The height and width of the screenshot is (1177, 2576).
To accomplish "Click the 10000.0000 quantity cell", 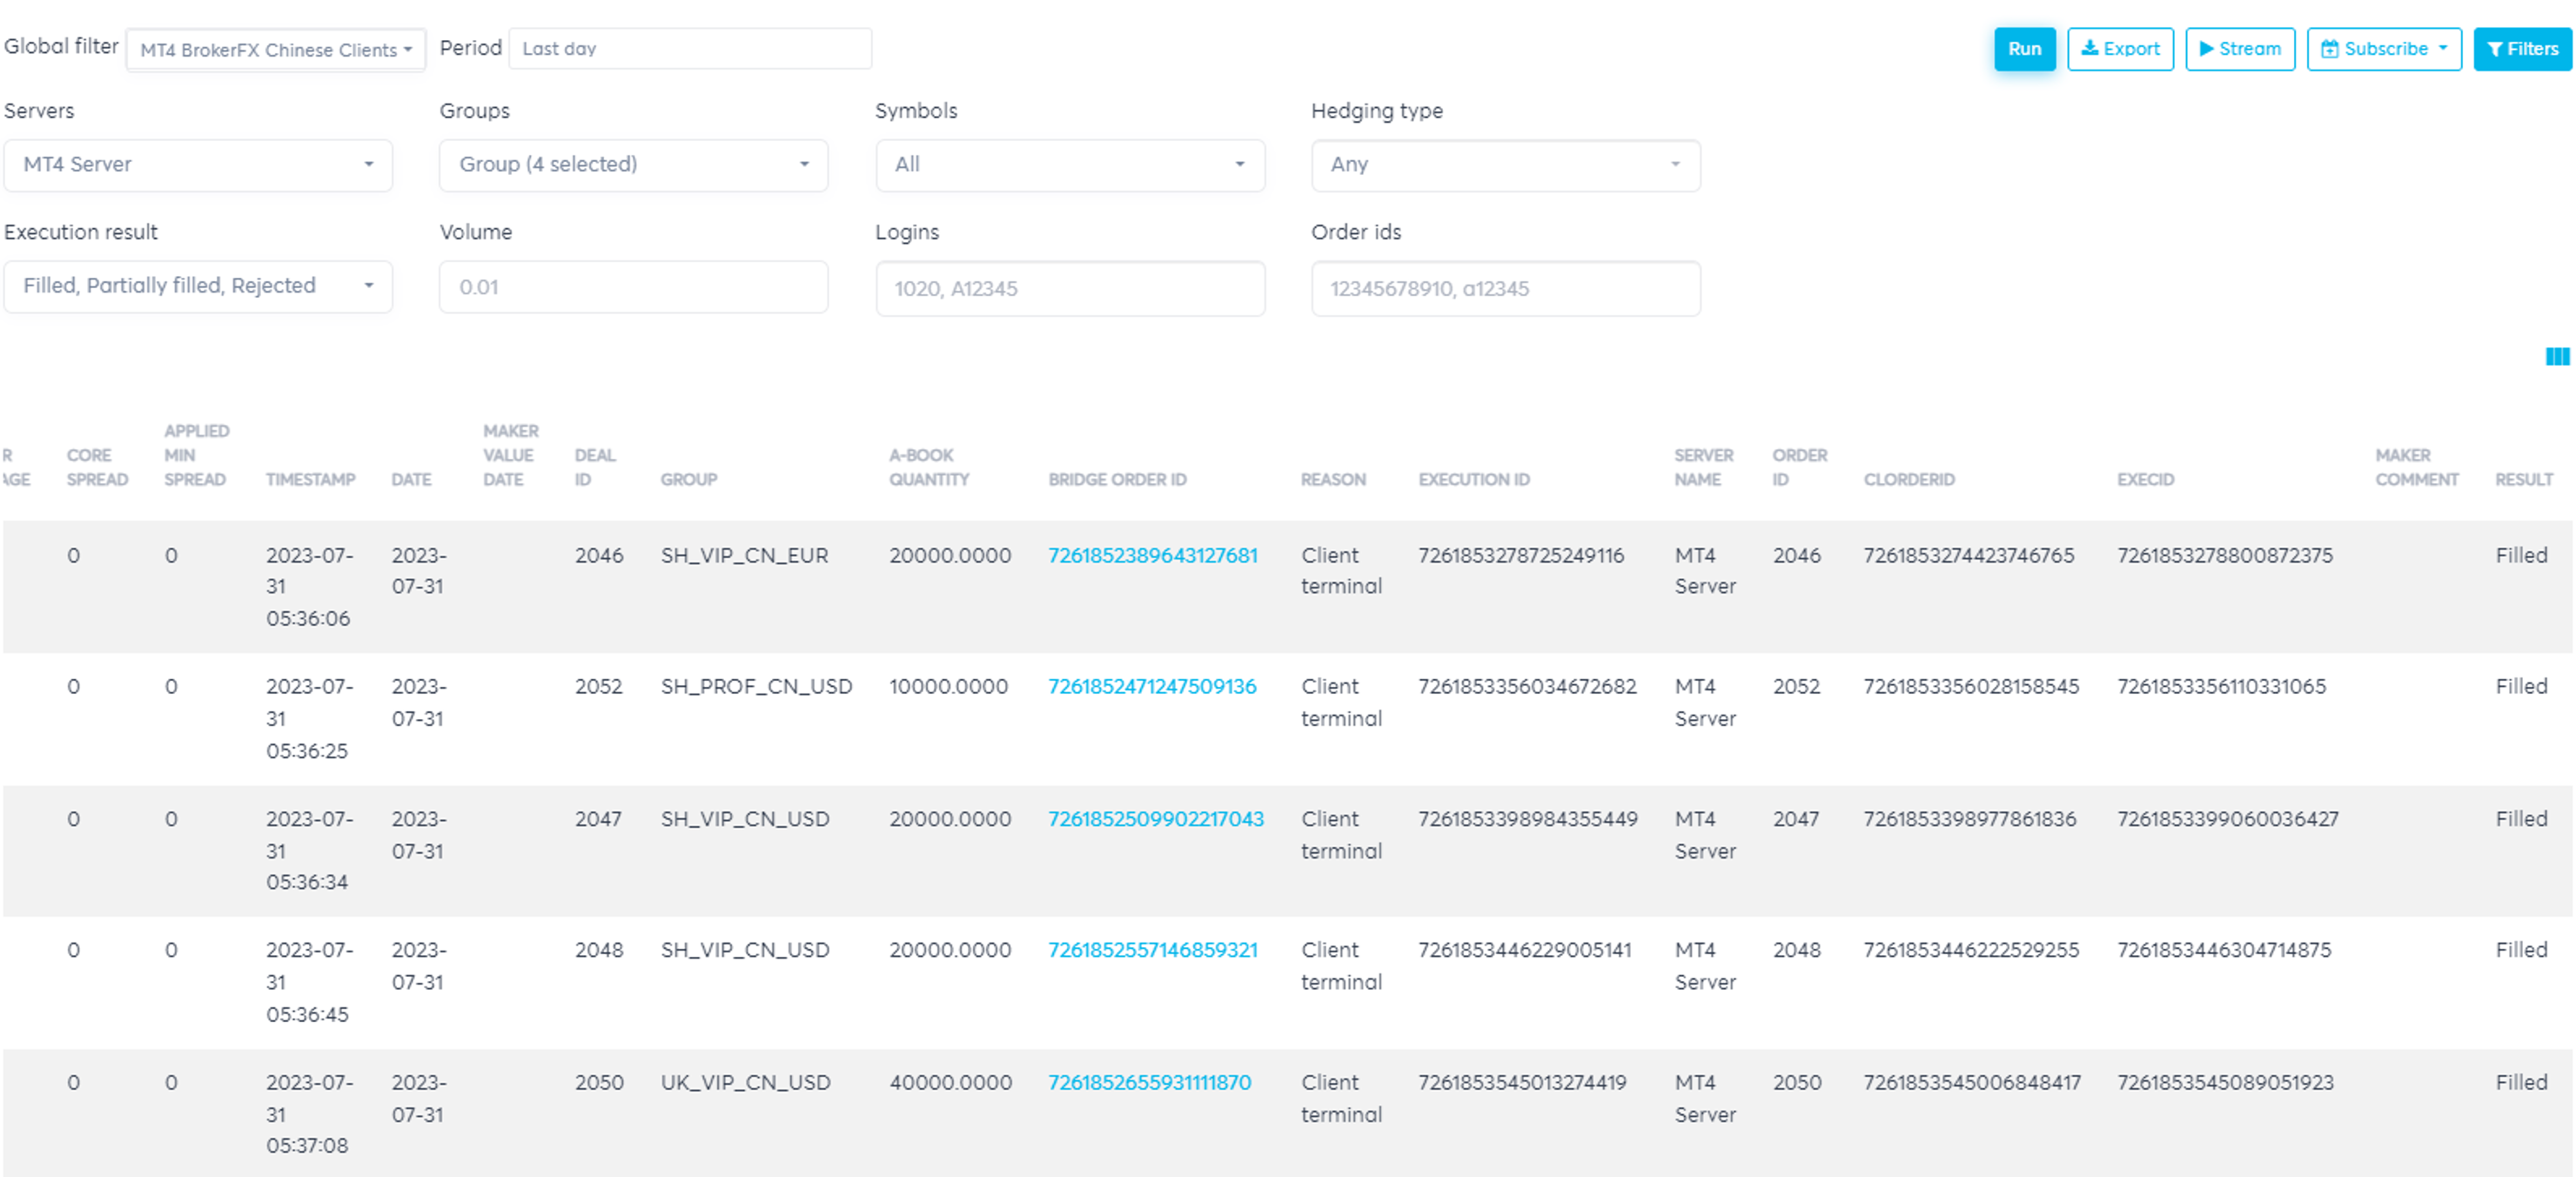I will tap(948, 687).
